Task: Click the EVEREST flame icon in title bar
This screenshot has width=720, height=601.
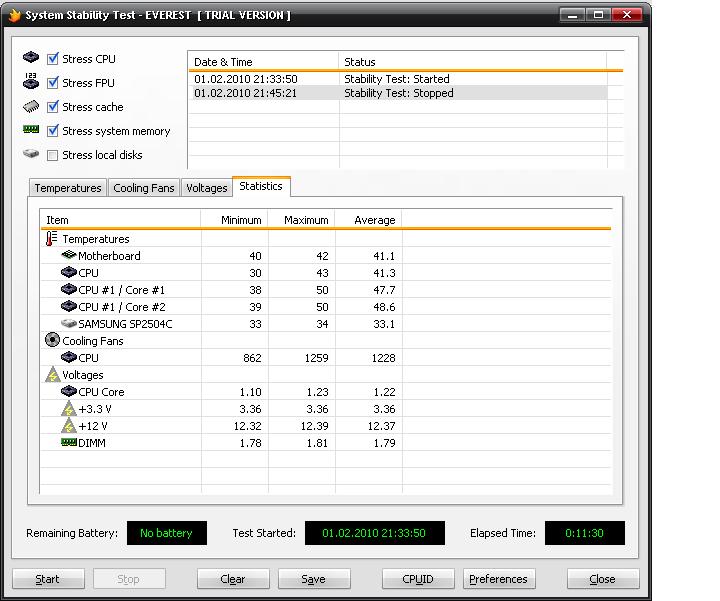Action: 13,15
